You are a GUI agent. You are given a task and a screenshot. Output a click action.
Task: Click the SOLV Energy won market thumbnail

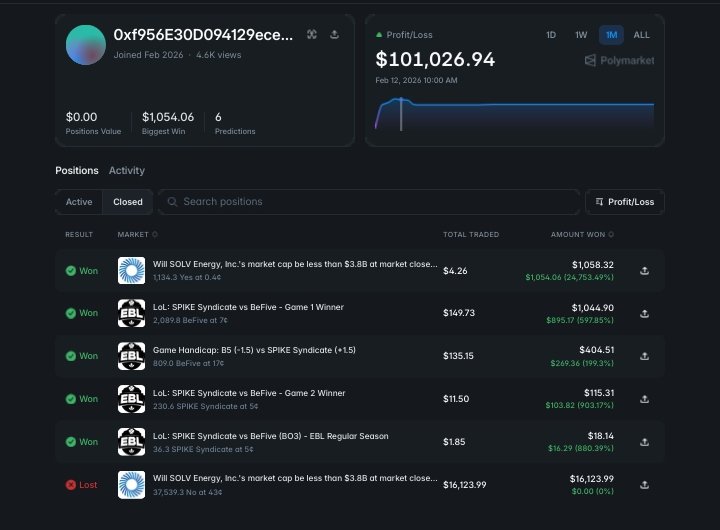131,271
